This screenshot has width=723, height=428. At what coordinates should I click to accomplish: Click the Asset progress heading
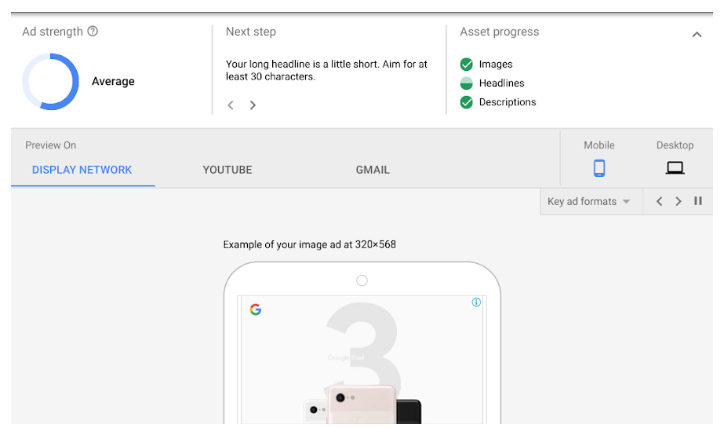tap(499, 32)
